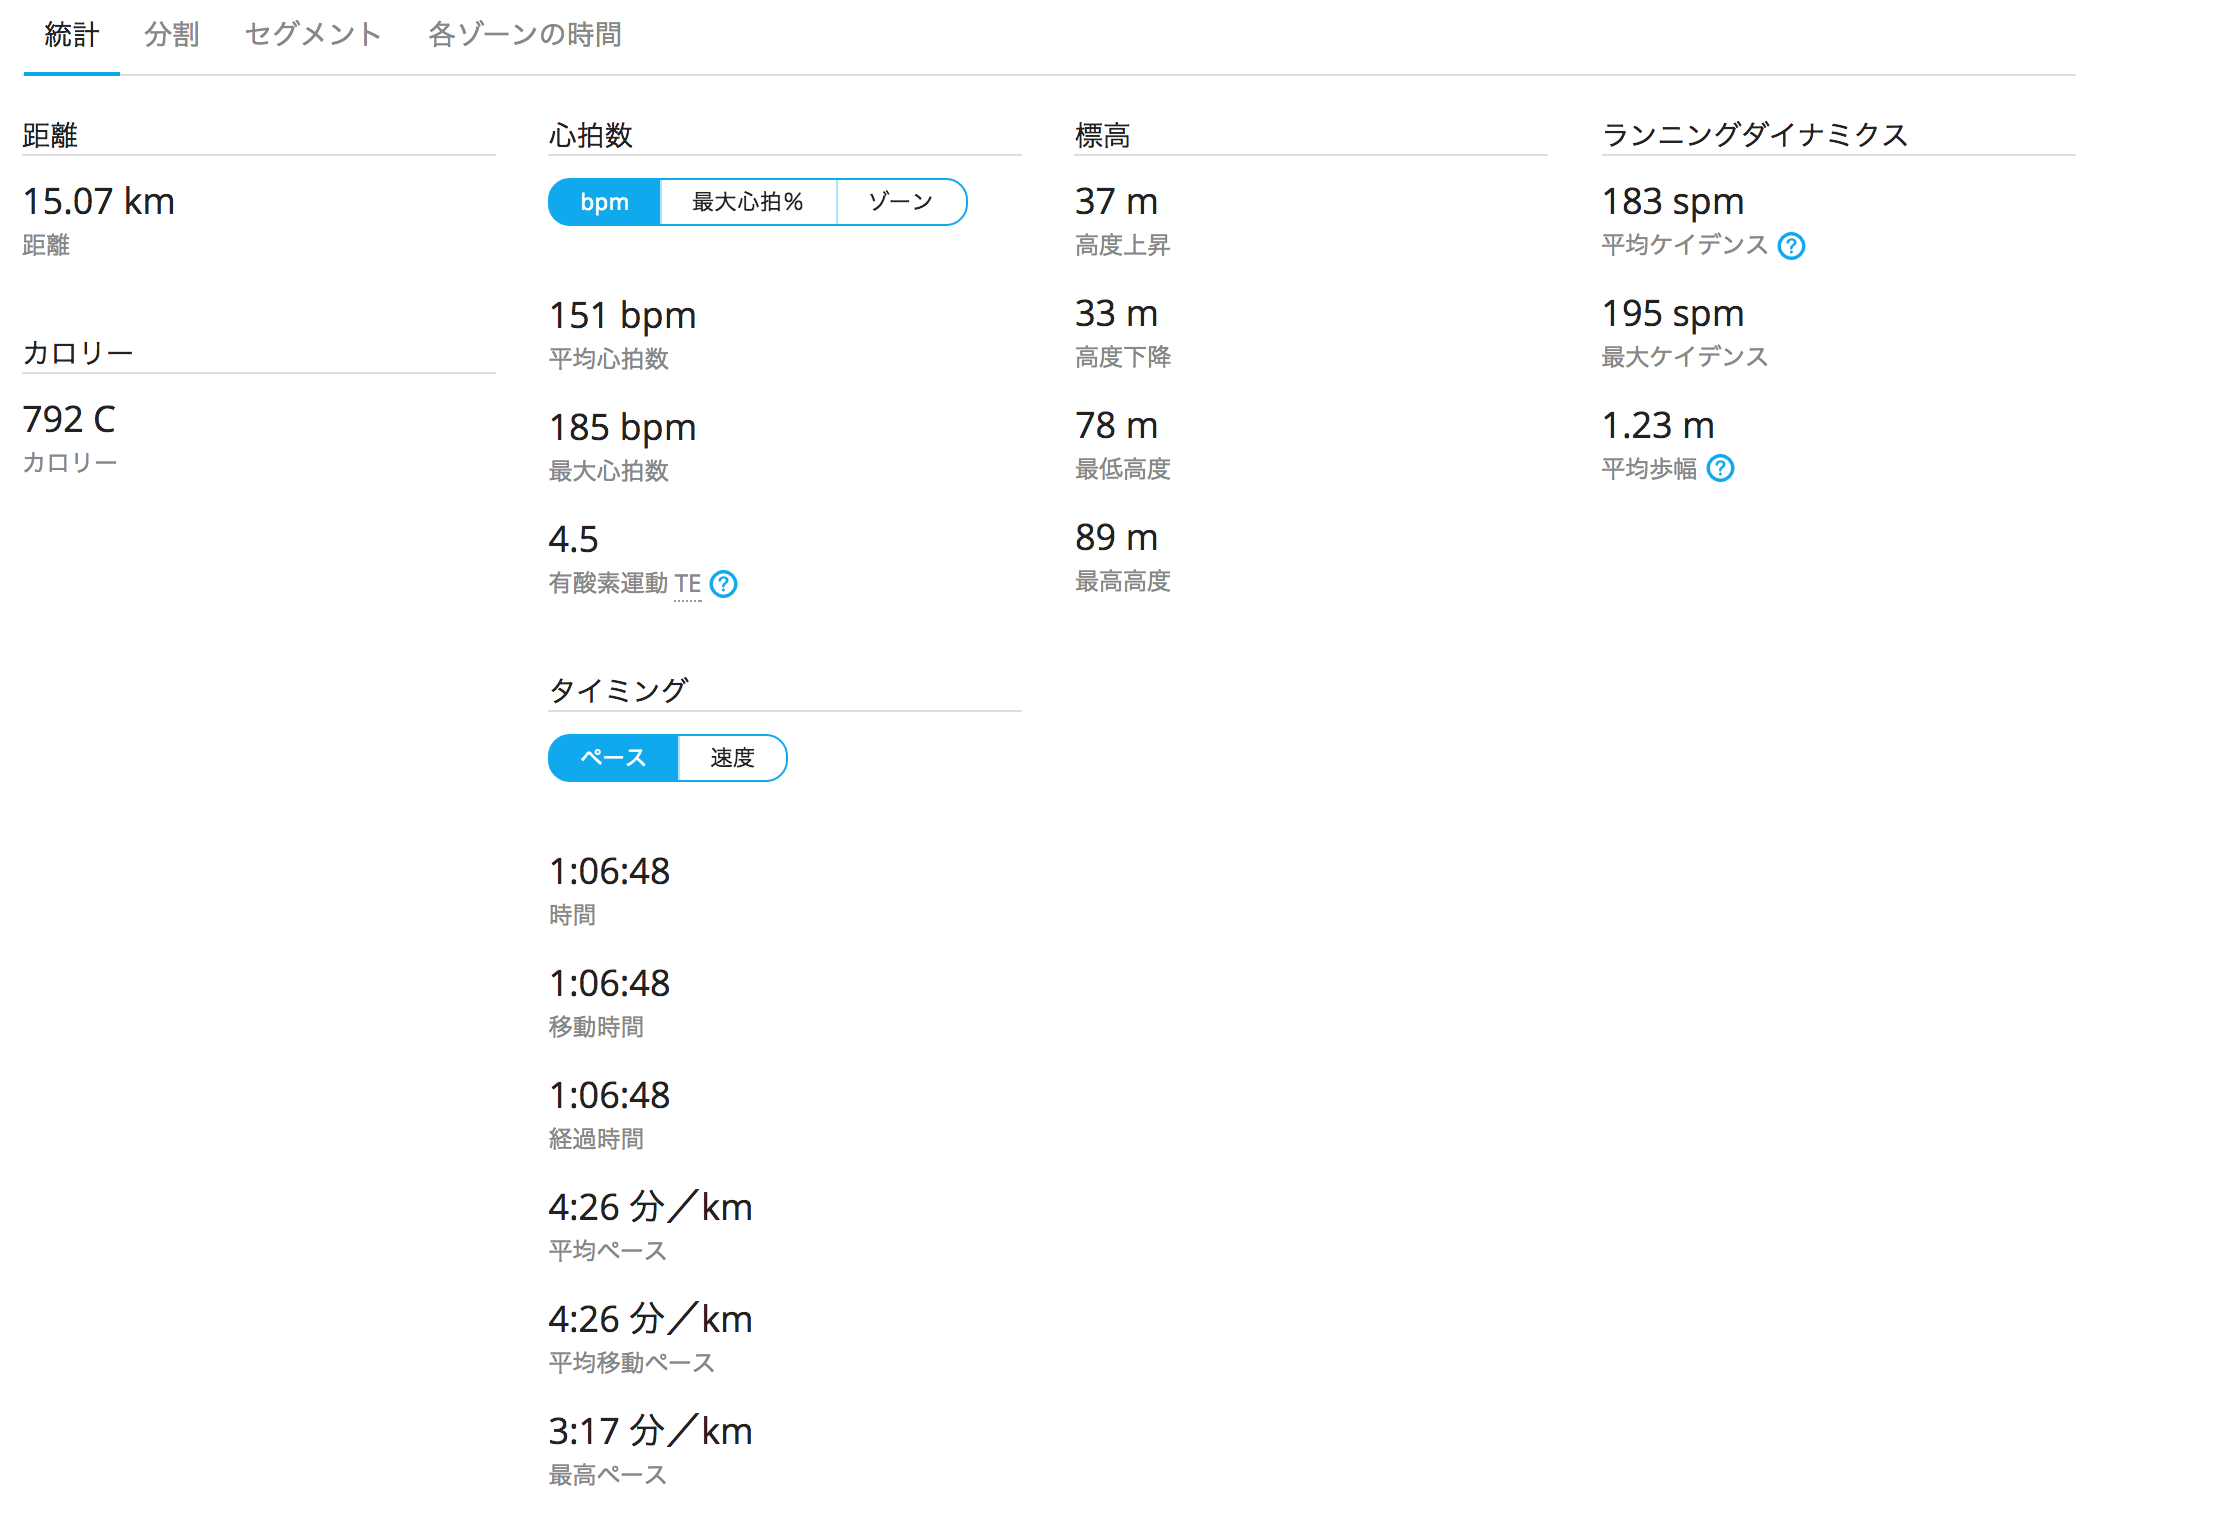Screen dimensions: 2214x1534
Task: Open help icon next to 平均歩幅
Action: [1720, 468]
